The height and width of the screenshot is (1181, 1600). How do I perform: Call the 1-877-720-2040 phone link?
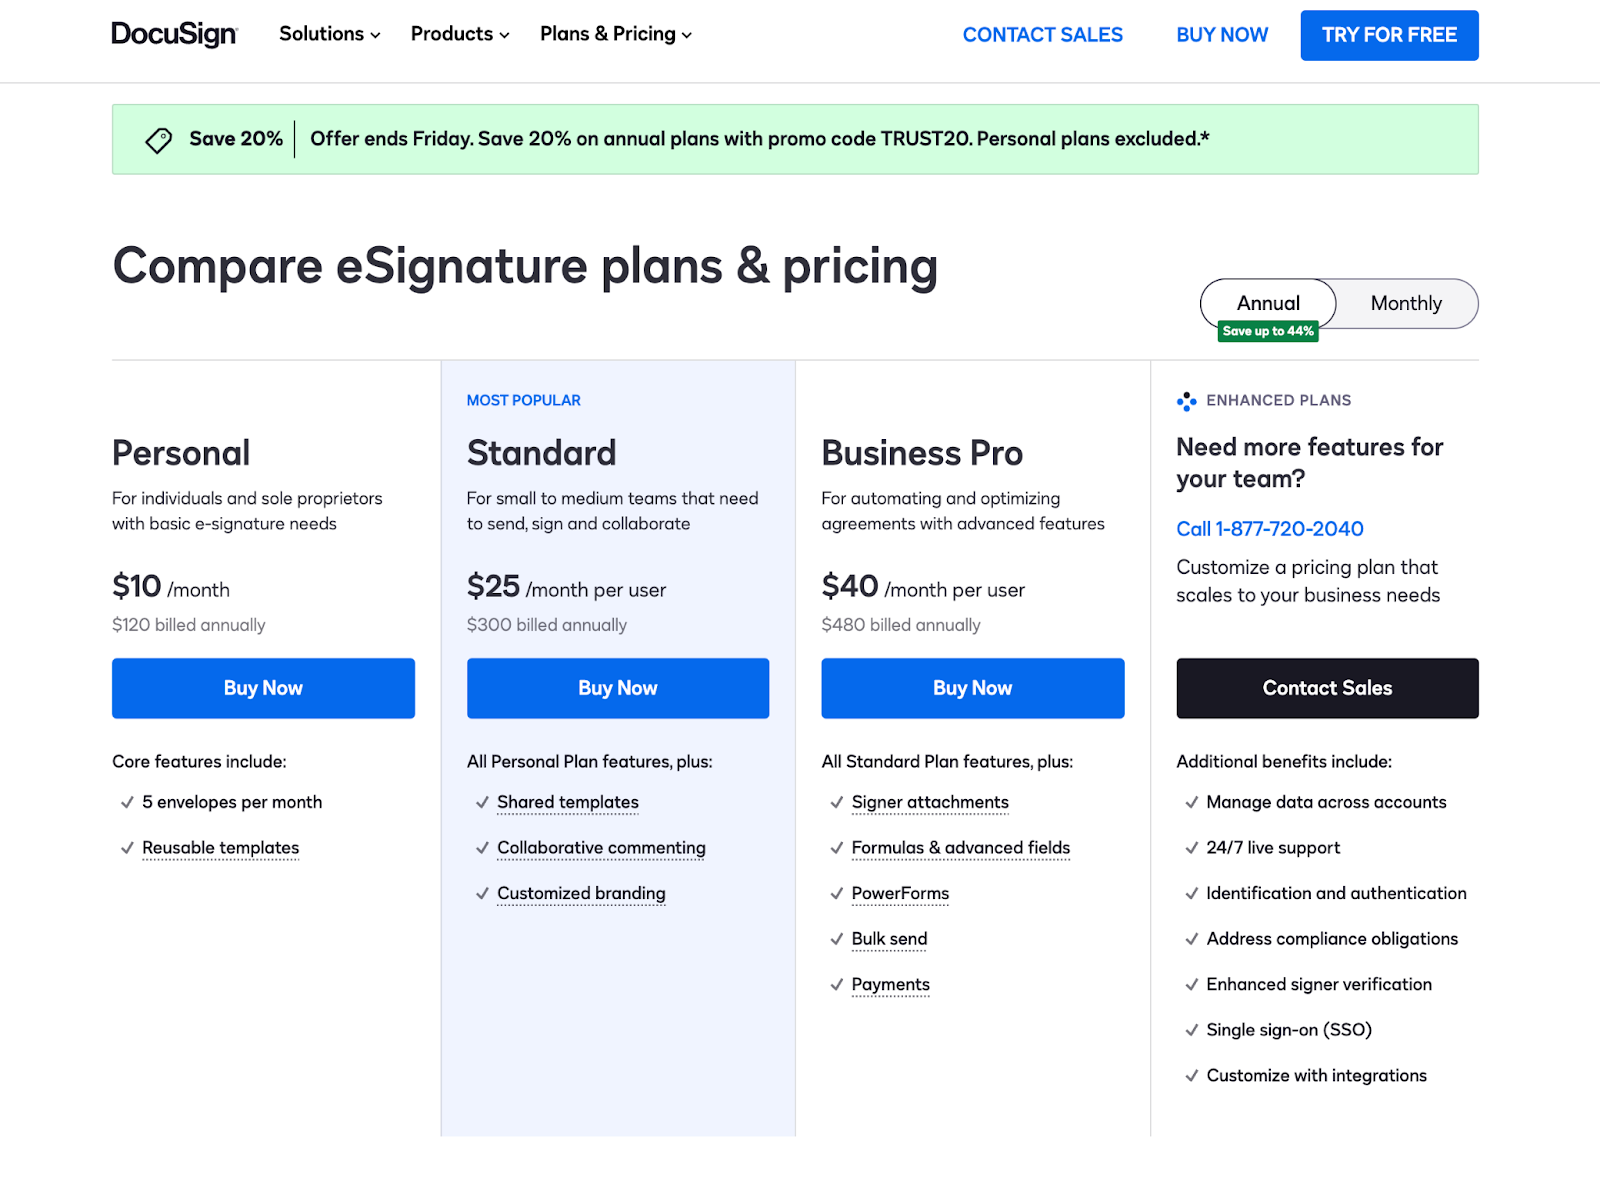pos(1269,529)
